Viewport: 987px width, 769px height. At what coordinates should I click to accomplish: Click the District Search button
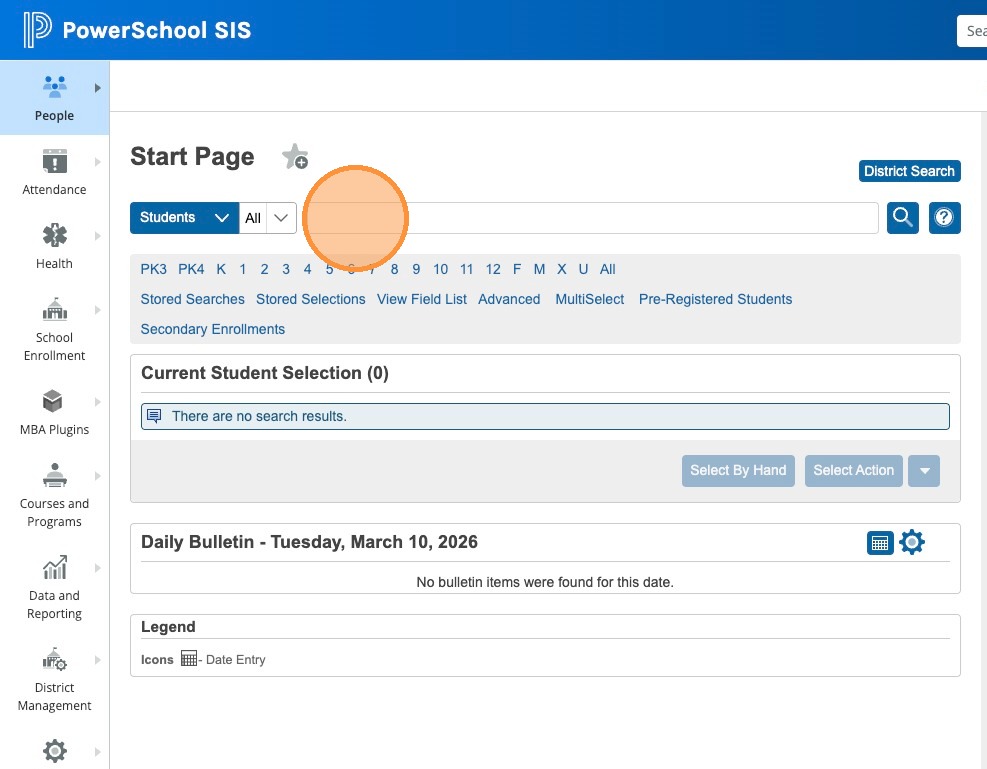coord(909,171)
